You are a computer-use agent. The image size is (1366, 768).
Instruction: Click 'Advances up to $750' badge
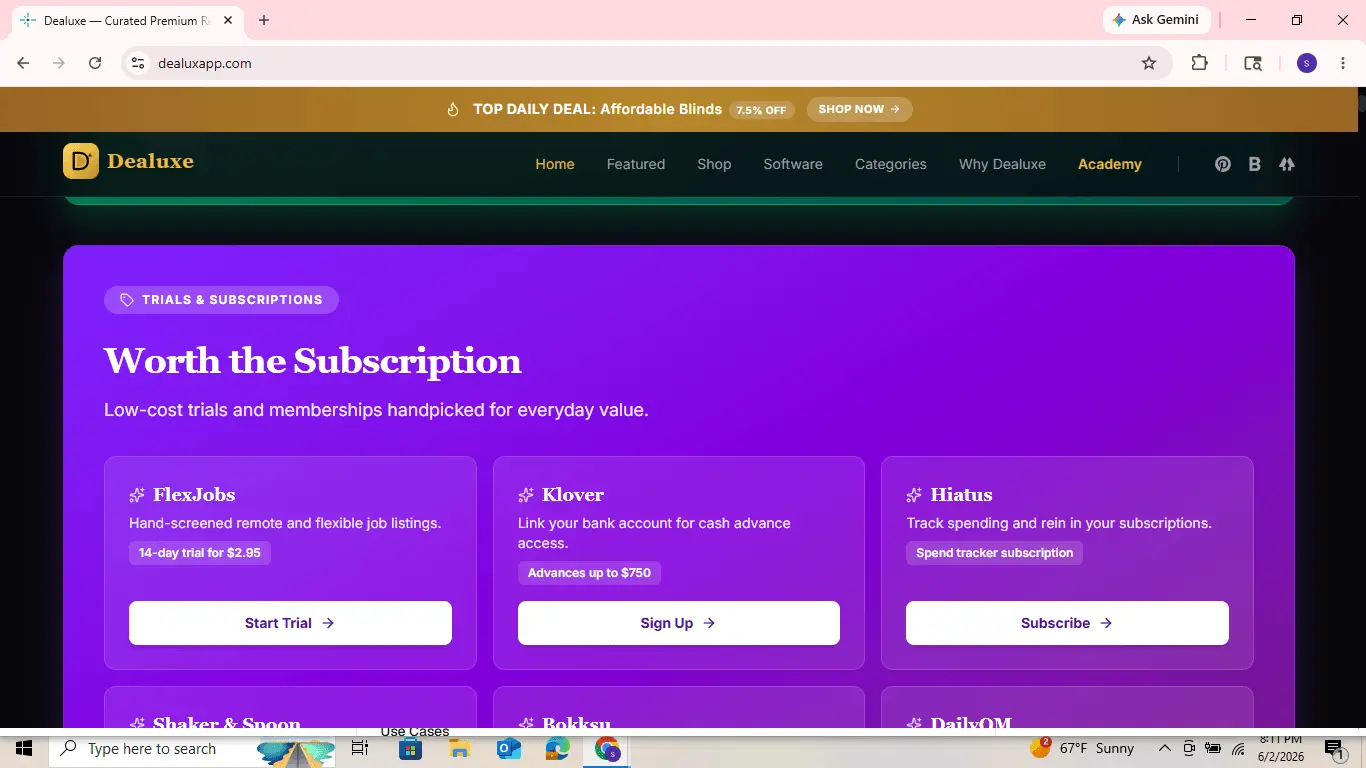click(x=589, y=573)
